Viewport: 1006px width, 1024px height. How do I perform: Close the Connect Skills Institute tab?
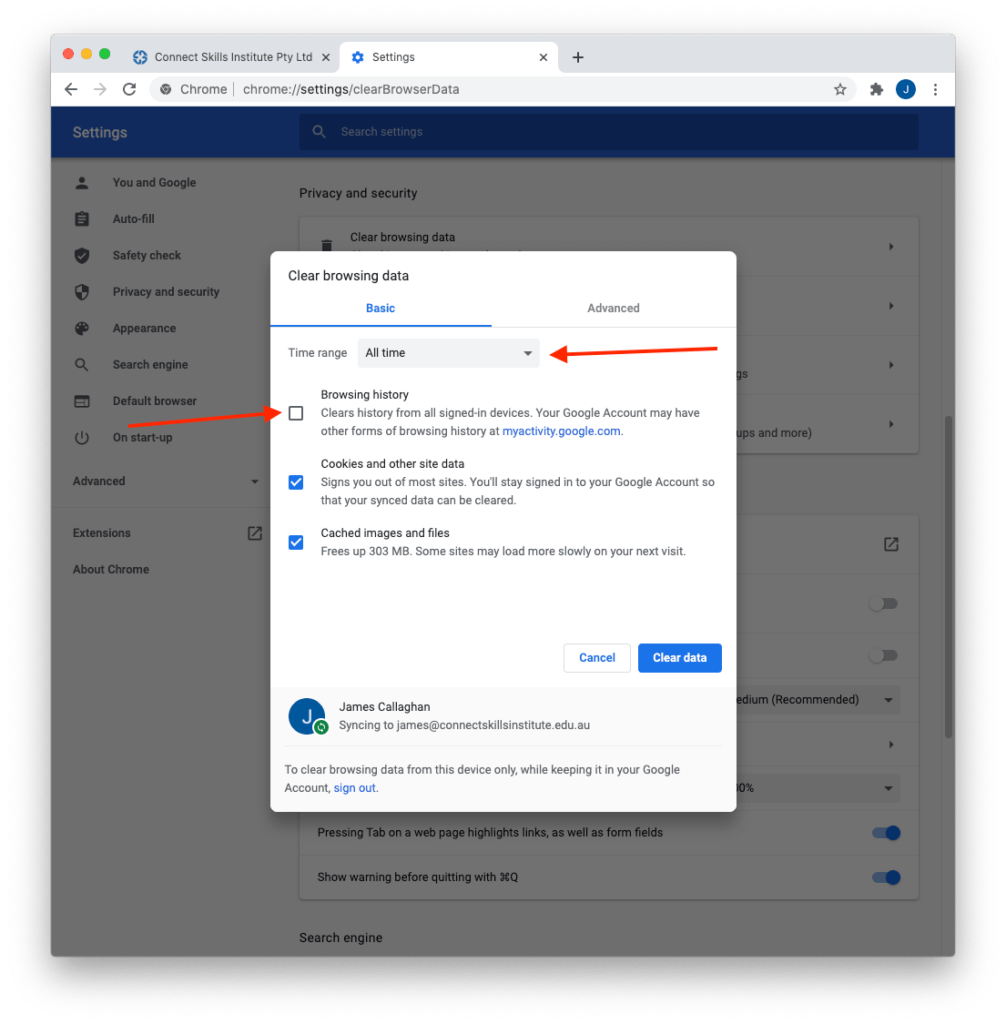point(325,57)
